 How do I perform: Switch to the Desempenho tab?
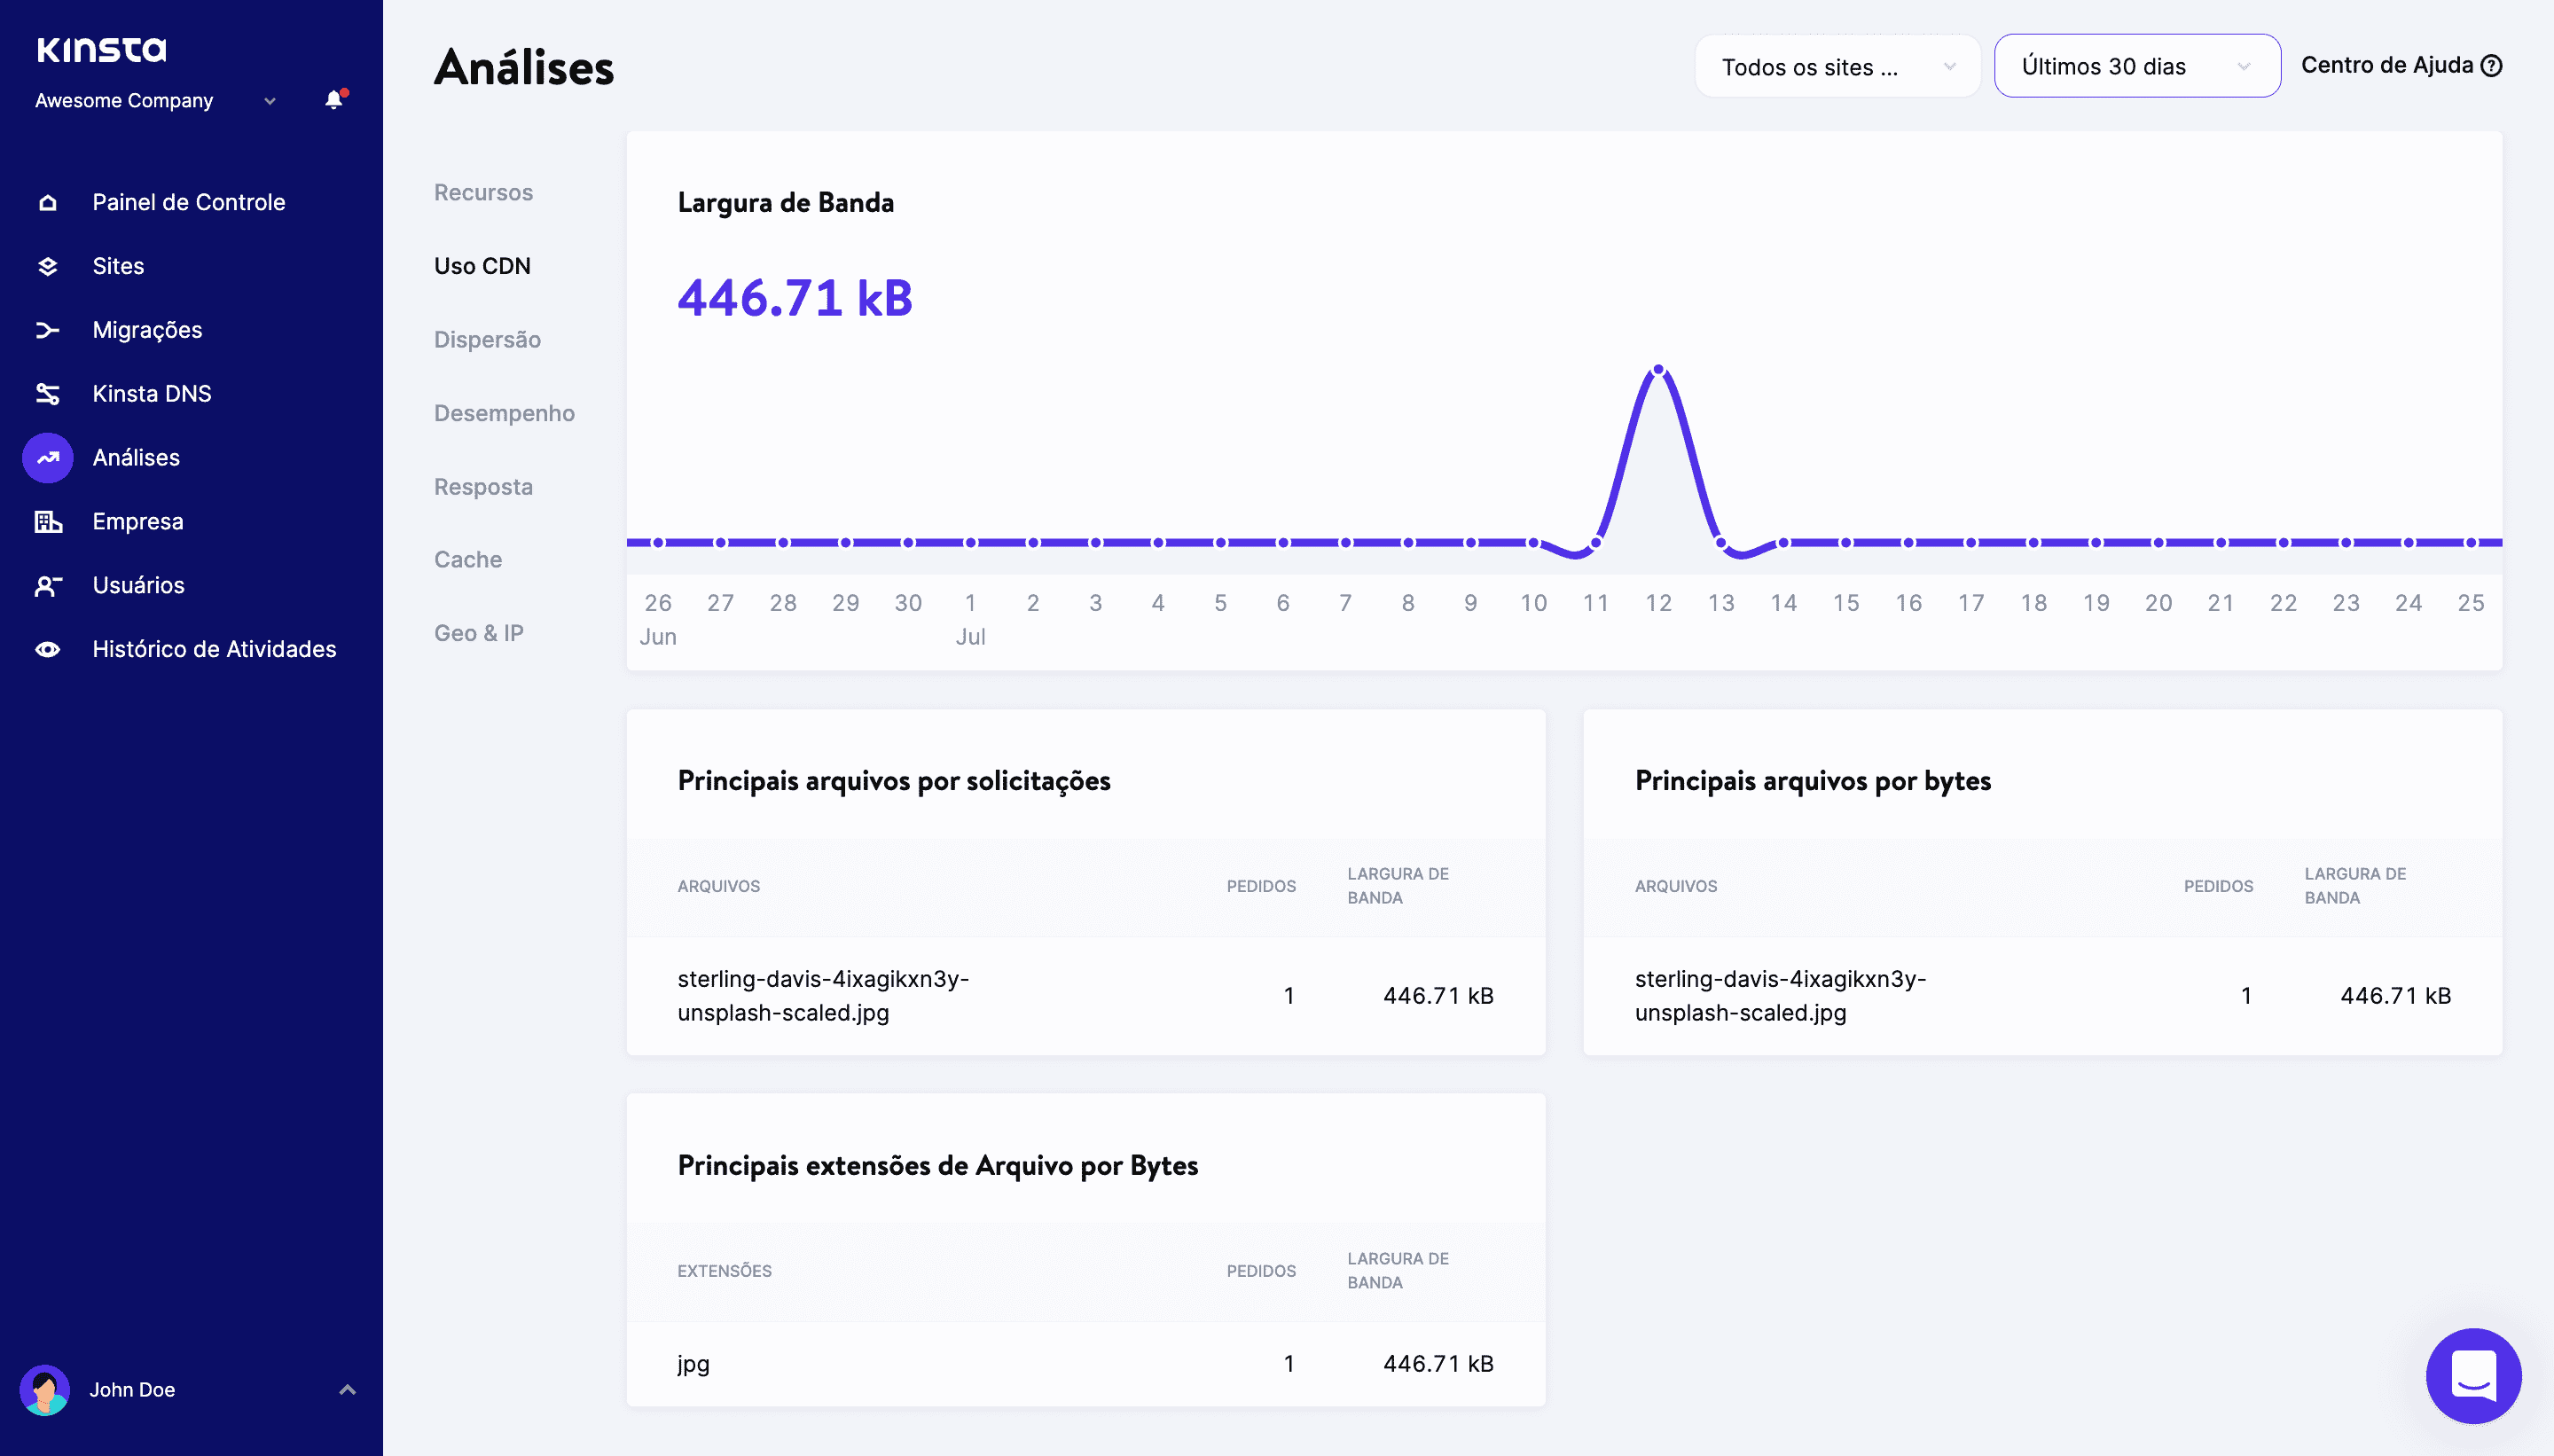[x=504, y=413]
